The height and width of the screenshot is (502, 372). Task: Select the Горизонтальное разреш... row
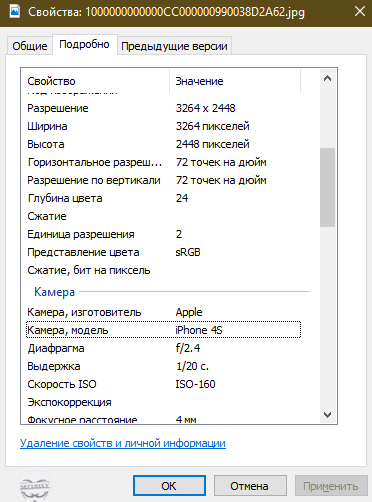(163, 162)
